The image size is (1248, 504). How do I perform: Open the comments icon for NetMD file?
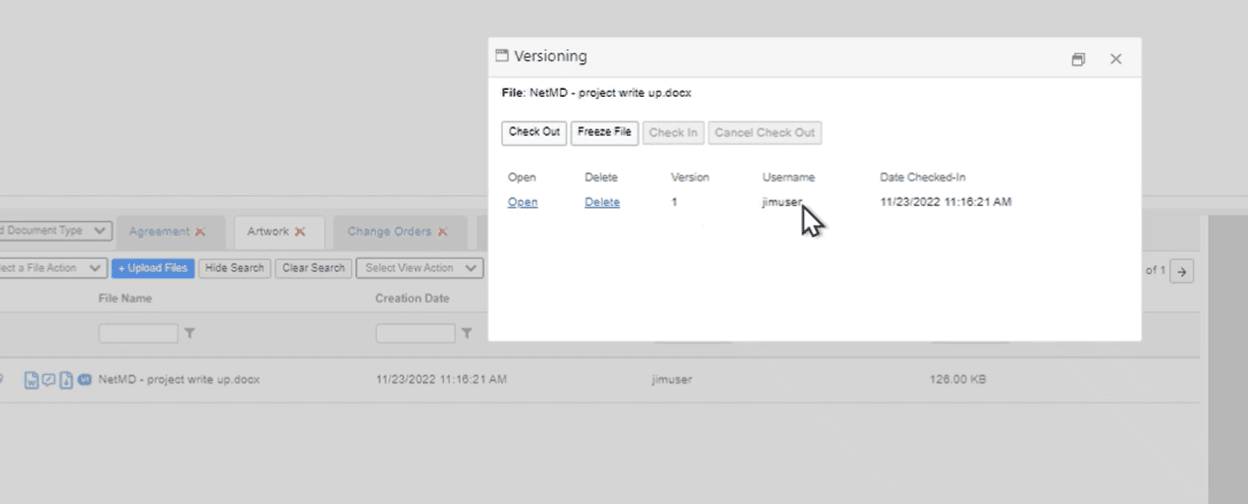tap(48, 380)
